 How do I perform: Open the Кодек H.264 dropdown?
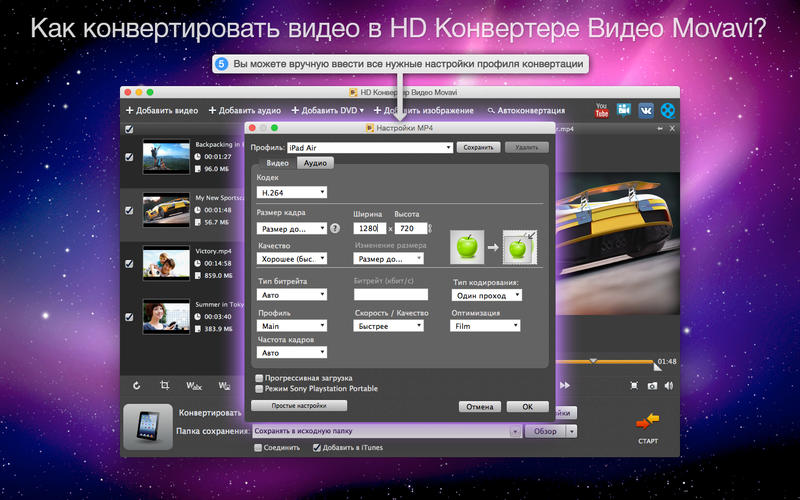[x=292, y=192]
